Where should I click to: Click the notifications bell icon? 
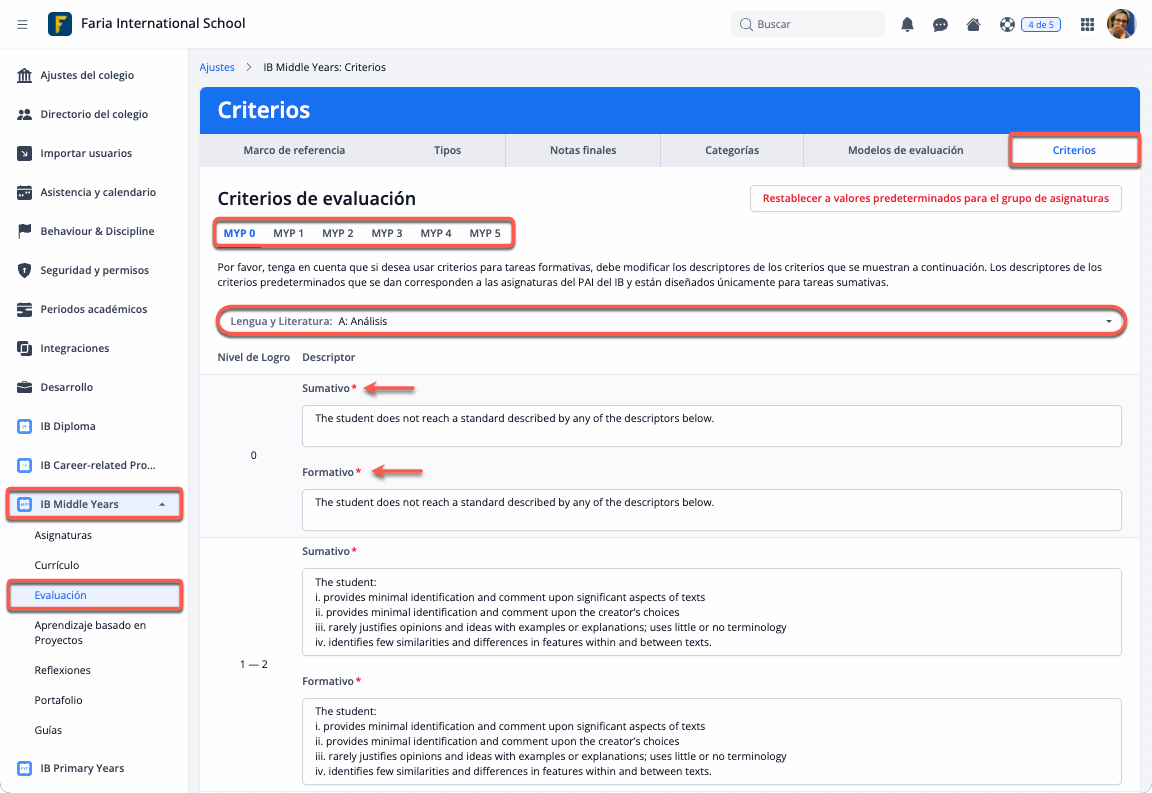[907, 24]
